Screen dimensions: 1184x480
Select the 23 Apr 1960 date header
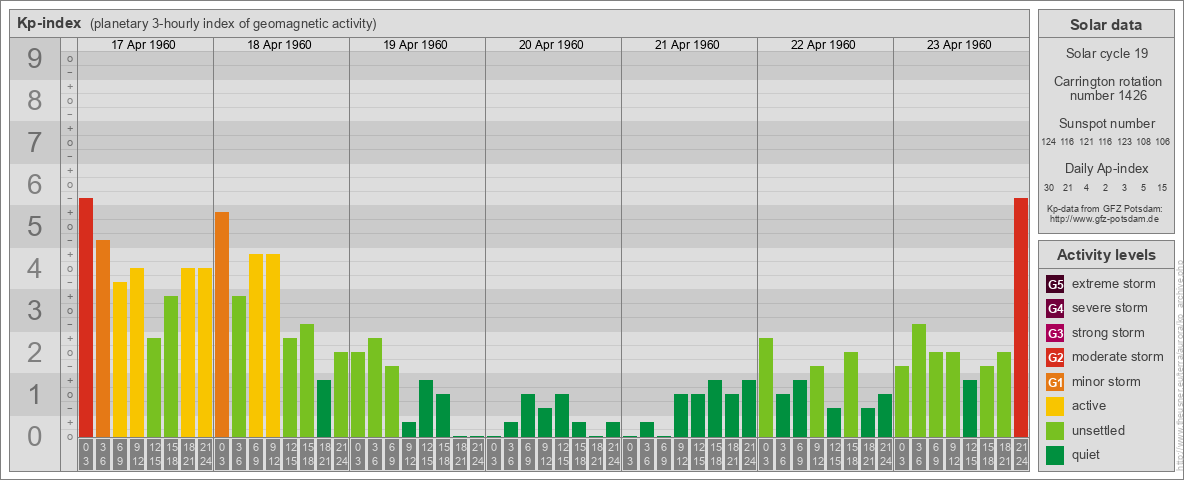[x=959, y=45]
